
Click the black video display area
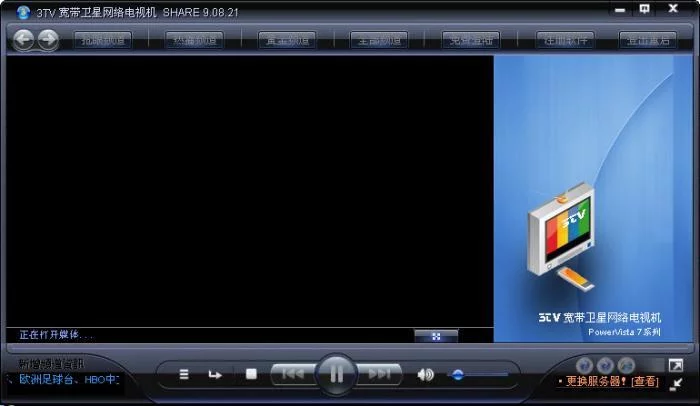point(250,191)
